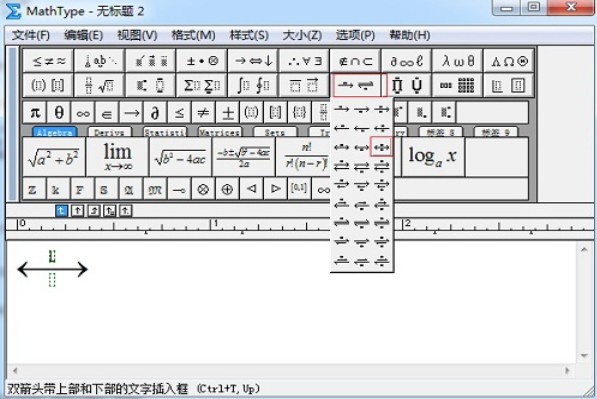Insert the square root of a²+b² expression

(x=54, y=157)
